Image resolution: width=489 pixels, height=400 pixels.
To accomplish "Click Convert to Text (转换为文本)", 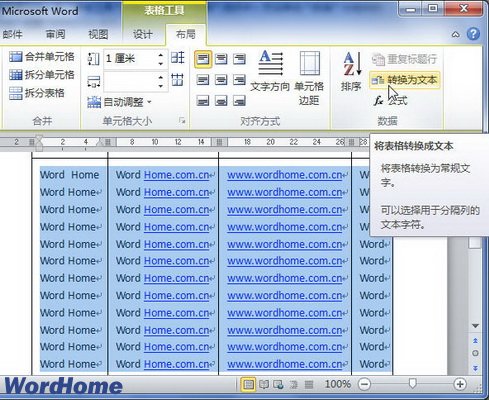I will [x=404, y=80].
